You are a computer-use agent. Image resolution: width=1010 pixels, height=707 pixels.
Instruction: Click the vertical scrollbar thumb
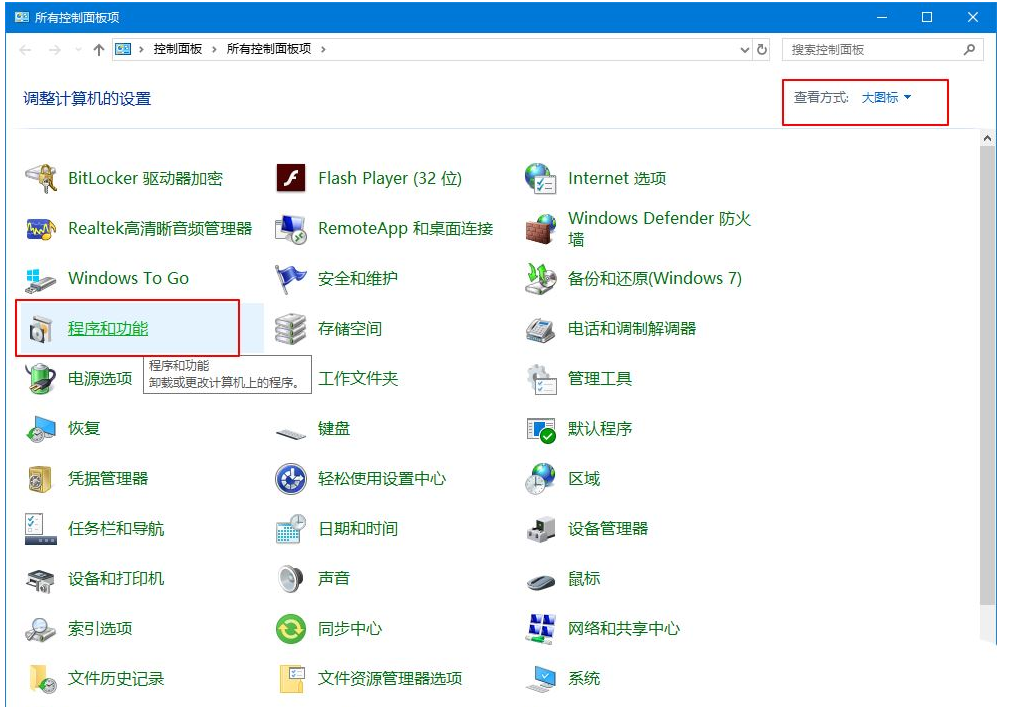click(x=987, y=375)
